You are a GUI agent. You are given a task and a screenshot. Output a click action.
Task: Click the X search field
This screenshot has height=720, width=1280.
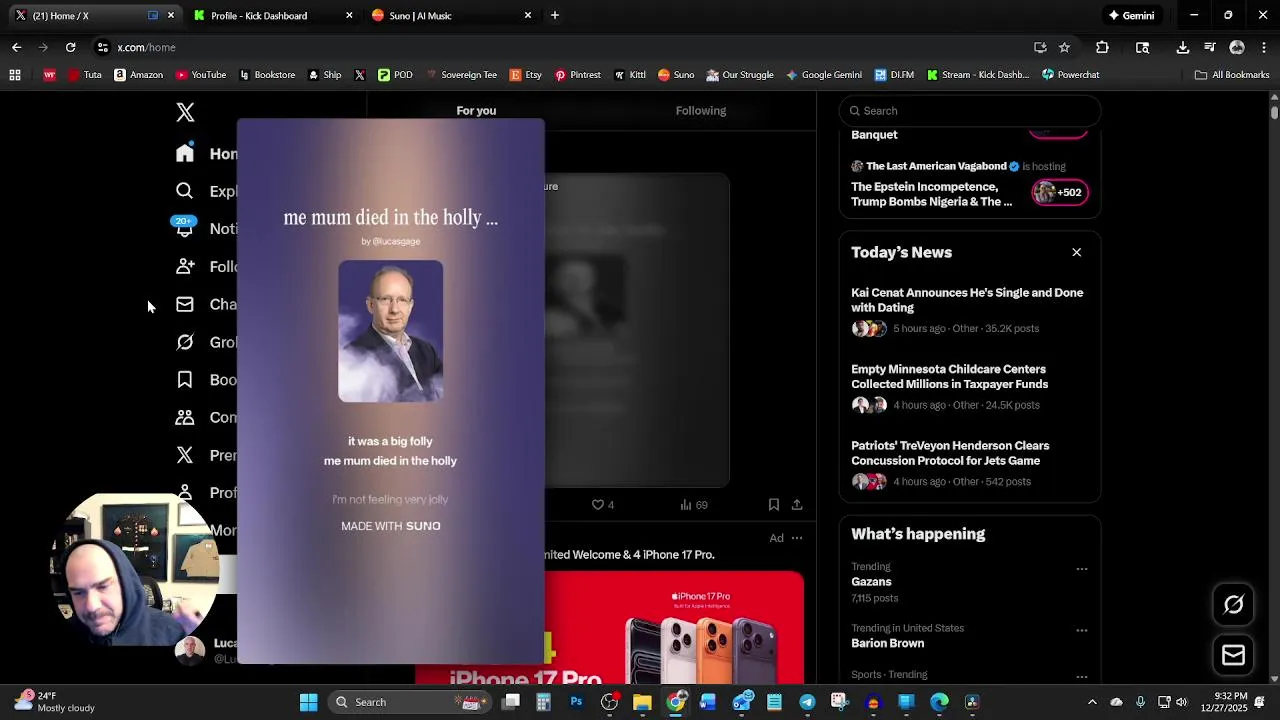pyautogui.click(x=969, y=111)
